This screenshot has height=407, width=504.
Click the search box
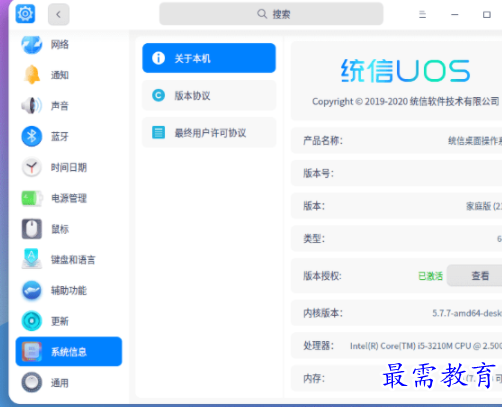click(271, 14)
